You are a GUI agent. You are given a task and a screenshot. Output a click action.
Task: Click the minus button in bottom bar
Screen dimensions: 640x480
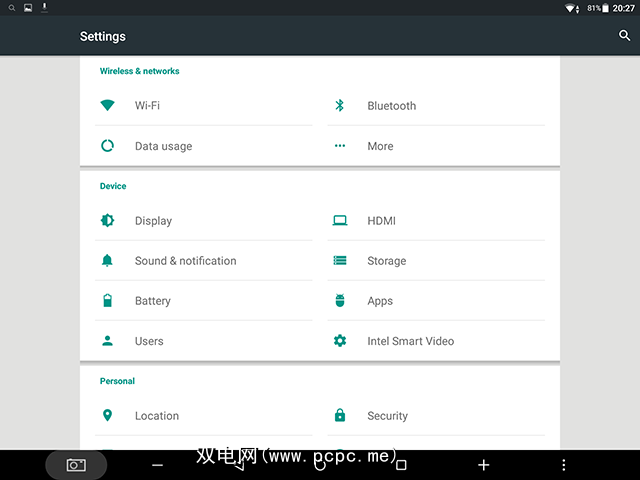[158, 465]
